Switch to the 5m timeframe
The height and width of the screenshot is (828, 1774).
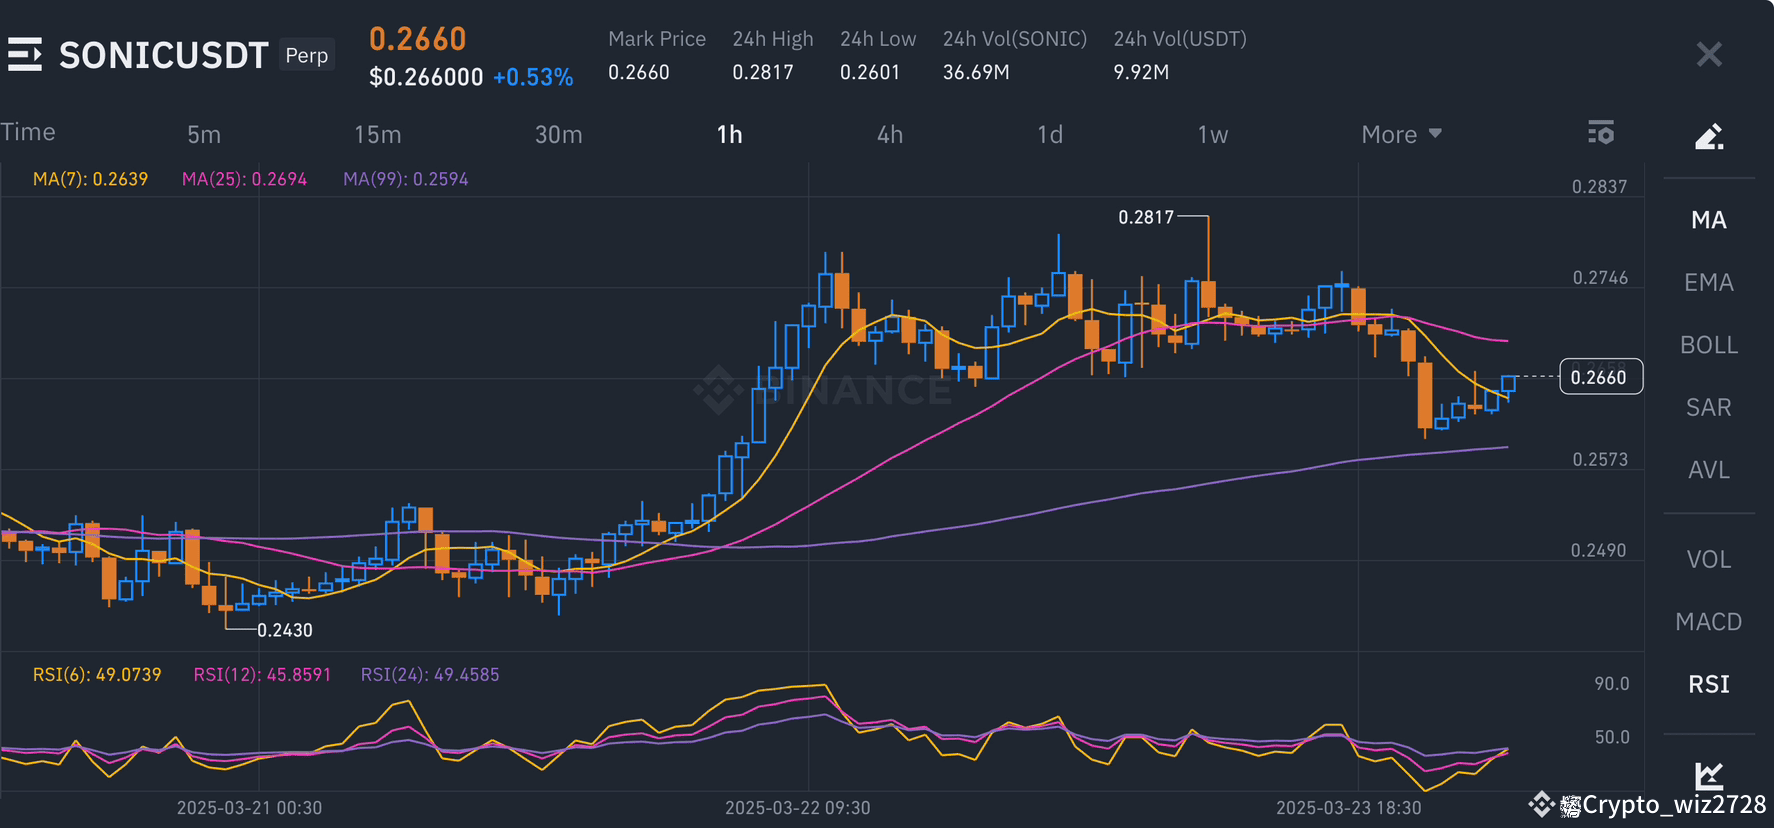[x=204, y=134]
